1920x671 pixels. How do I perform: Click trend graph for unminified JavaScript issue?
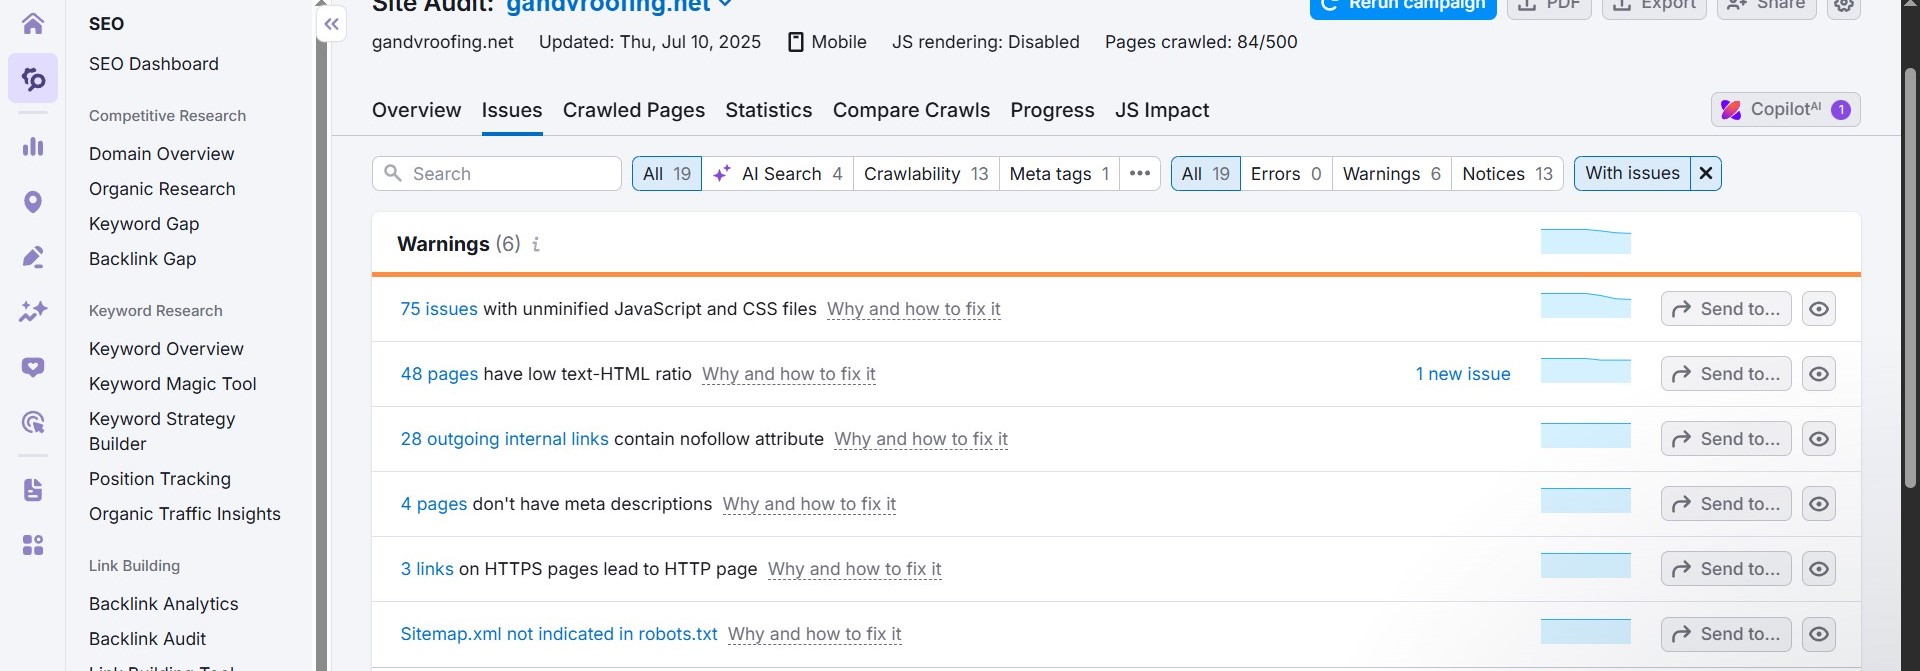(1586, 305)
